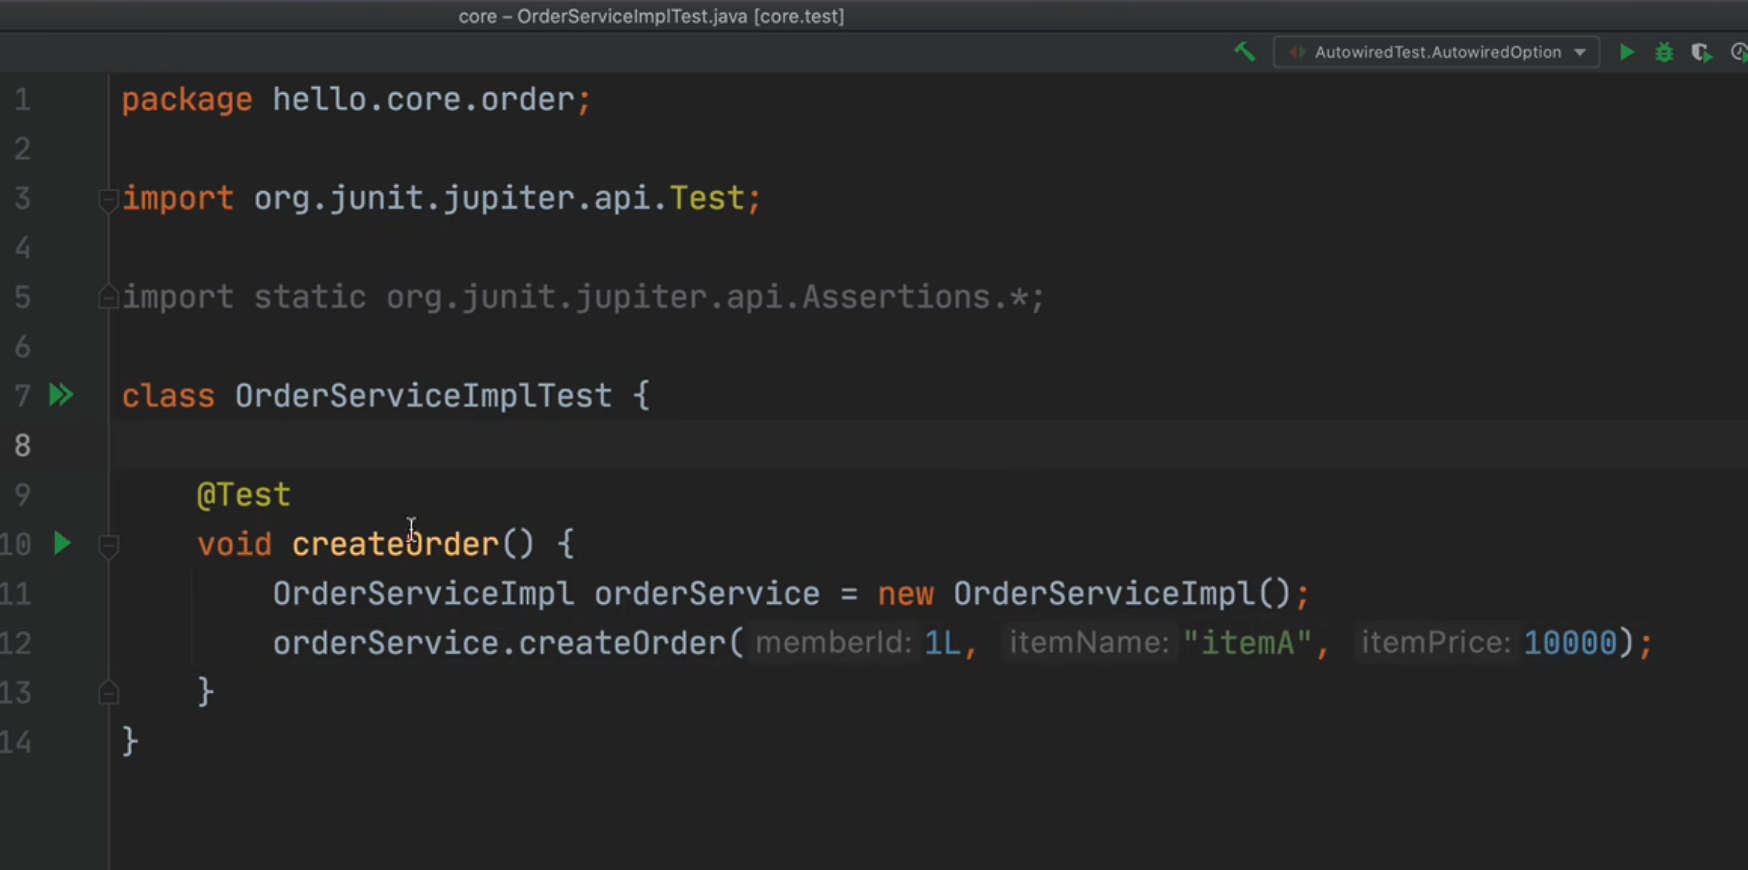
Task: Collapse the imports fold marker at line 3
Action: click(x=108, y=199)
